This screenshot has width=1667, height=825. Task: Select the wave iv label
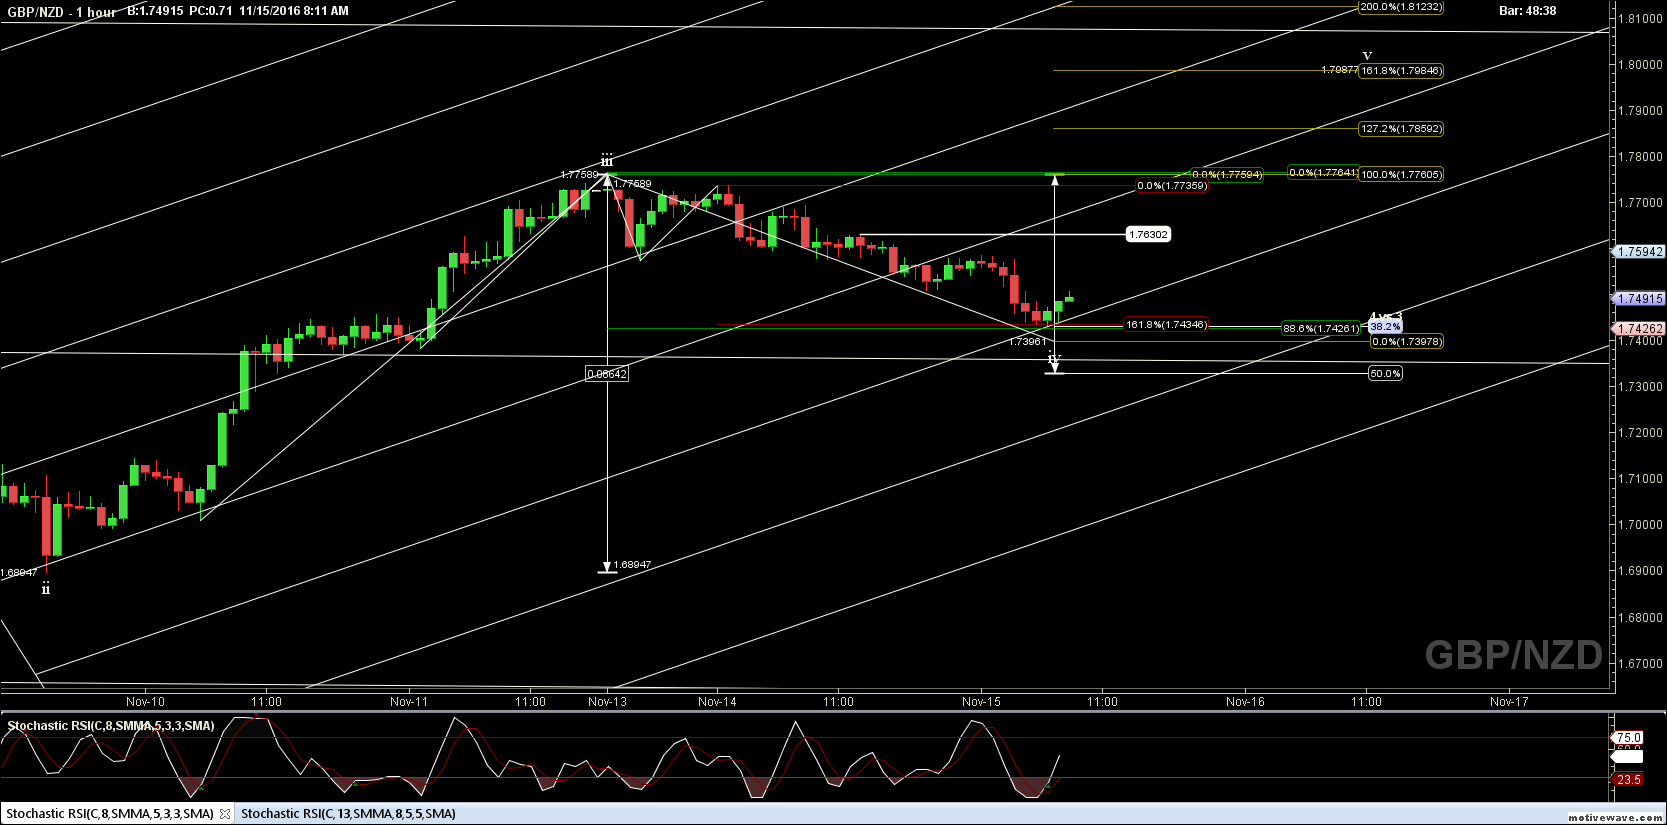[1053, 358]
